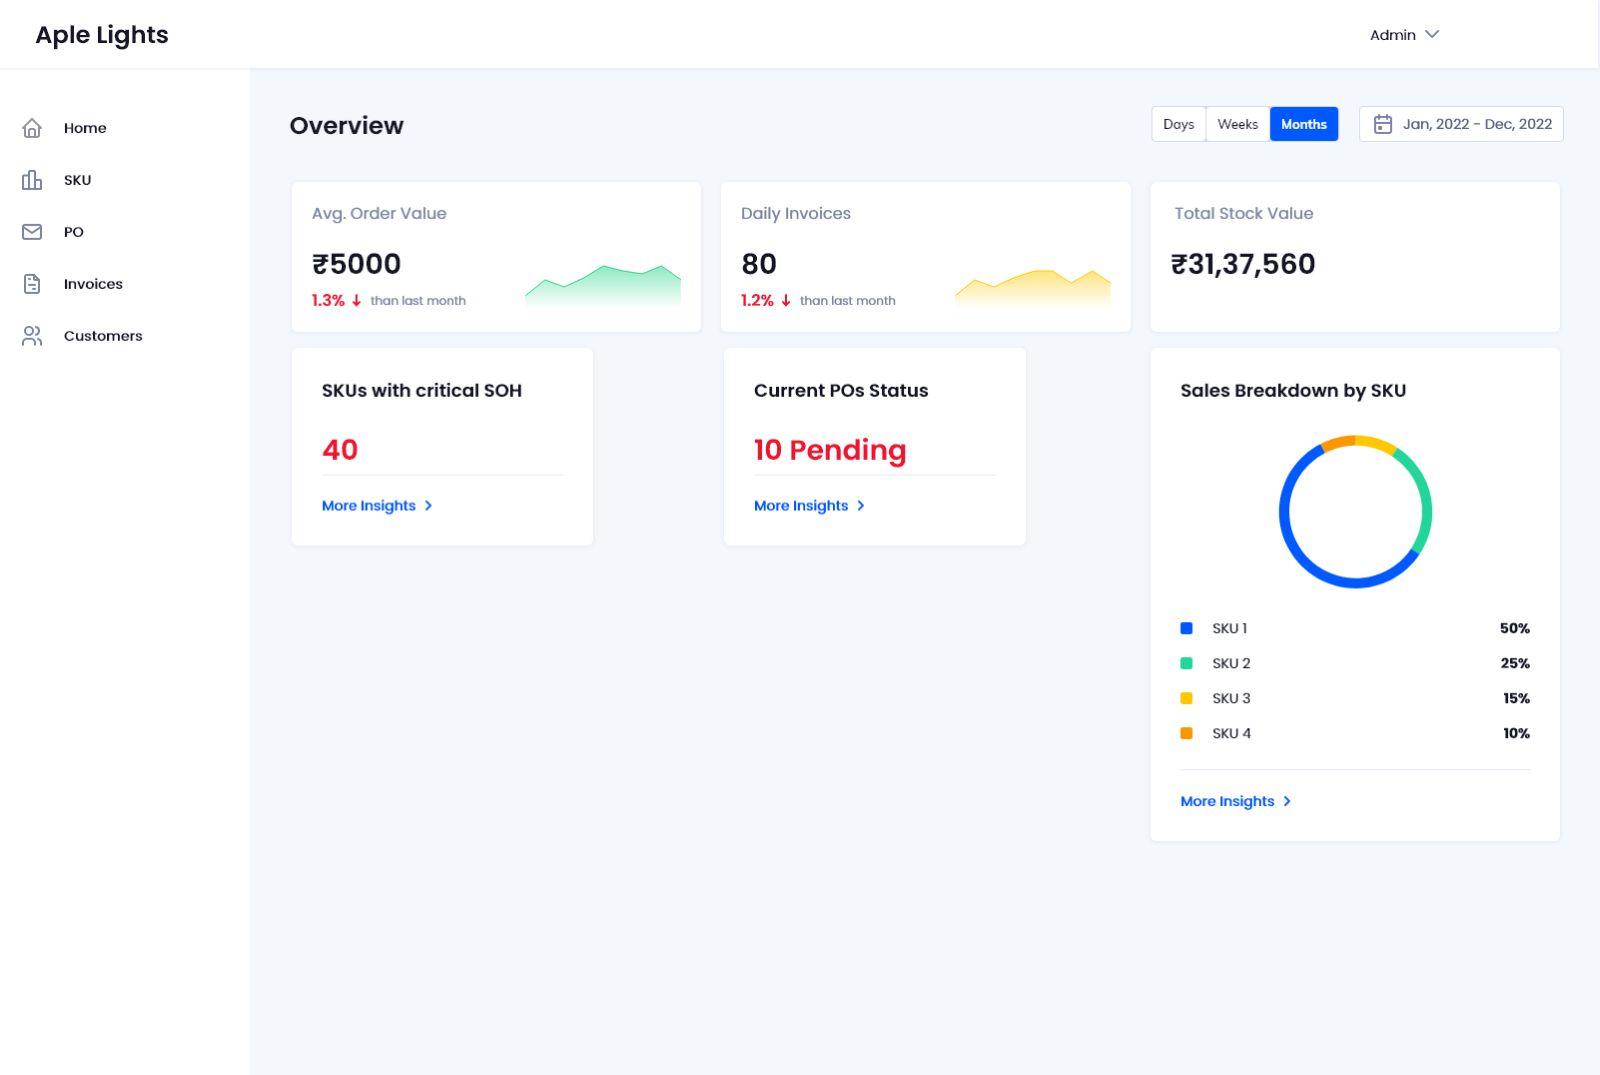Click the calendar icon in date range
The image size is (1600, 1075).
1382,124
